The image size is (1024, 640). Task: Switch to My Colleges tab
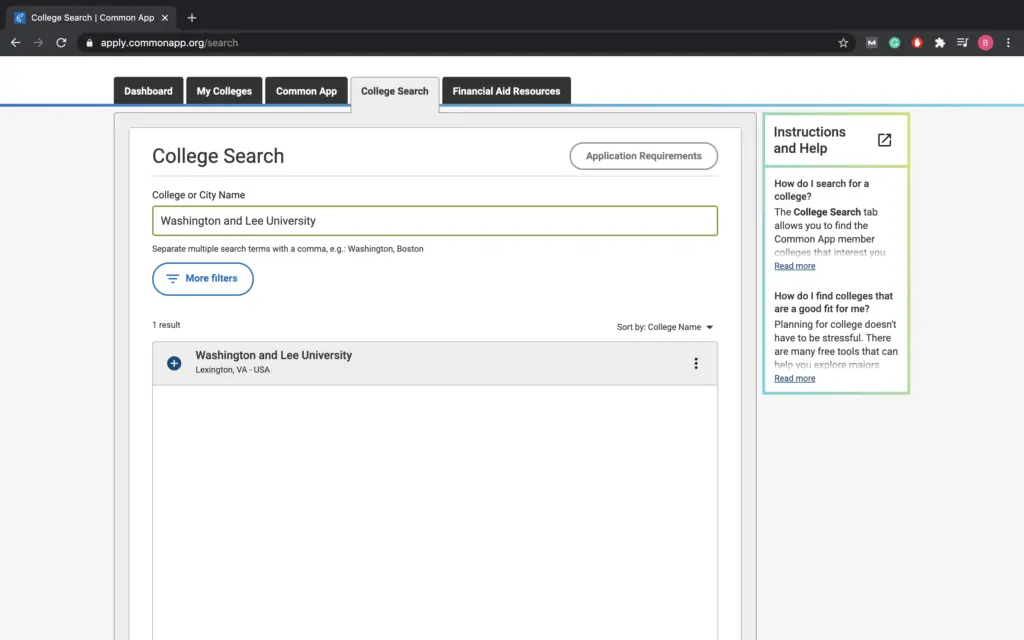(224, 91)
